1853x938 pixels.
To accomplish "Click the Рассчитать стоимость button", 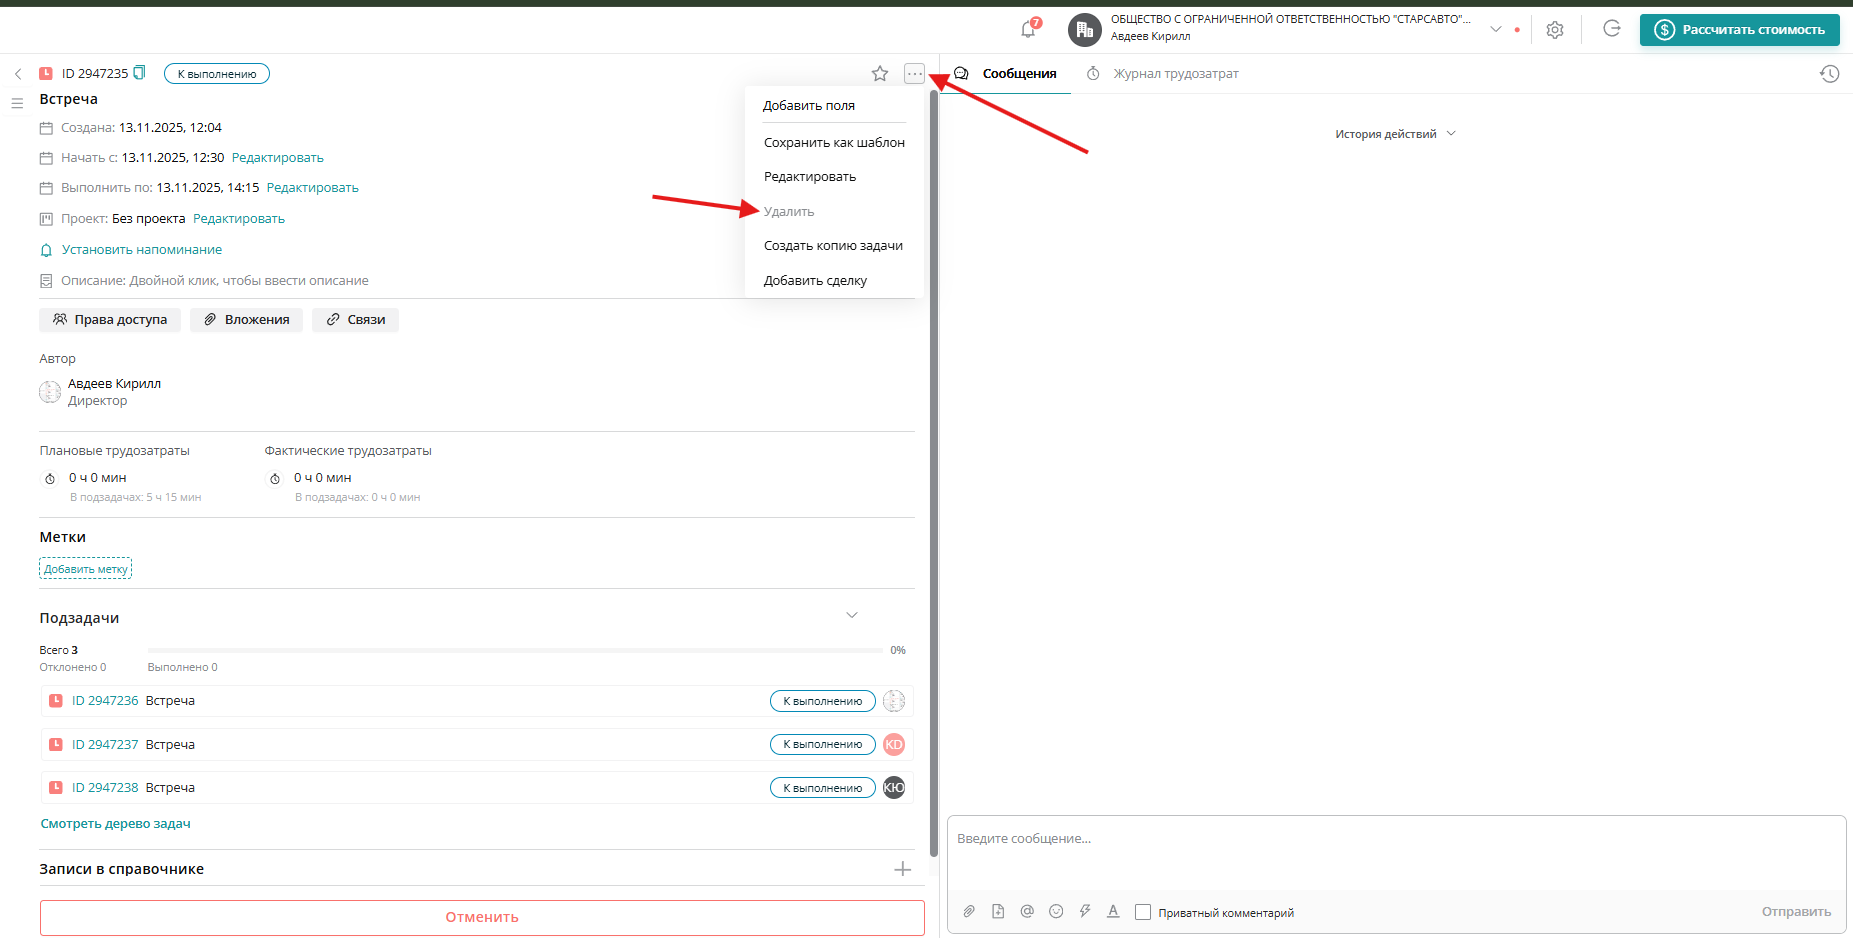I will click(1740, 30).
